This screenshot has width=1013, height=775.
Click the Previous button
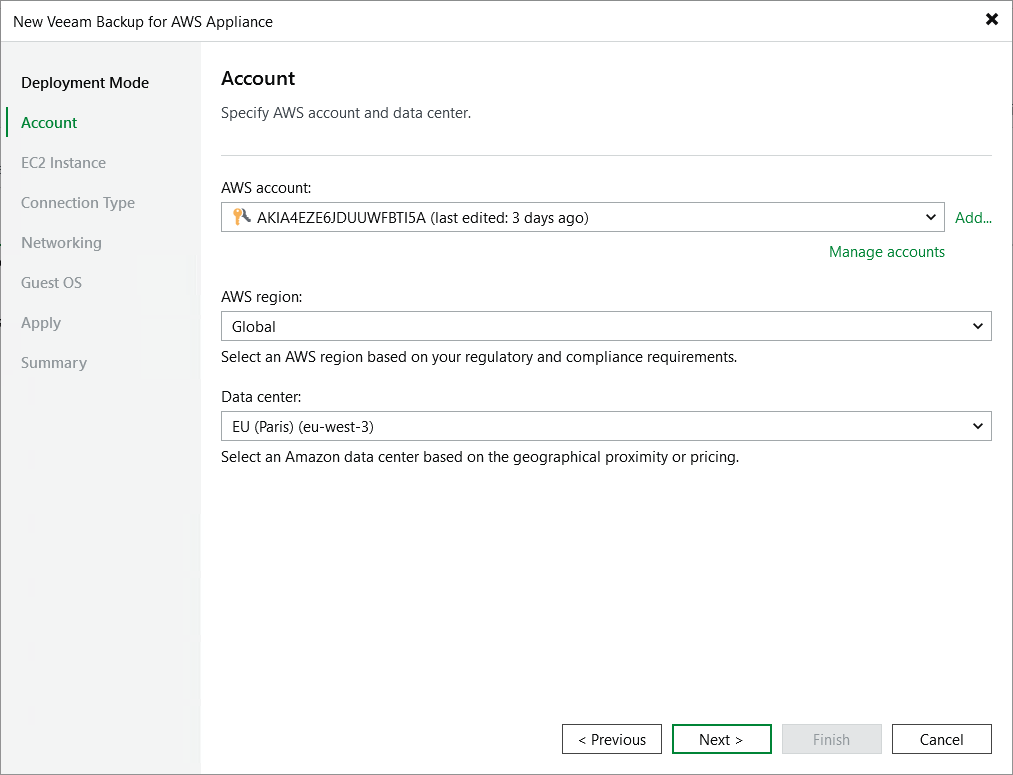tap(611, 739)
